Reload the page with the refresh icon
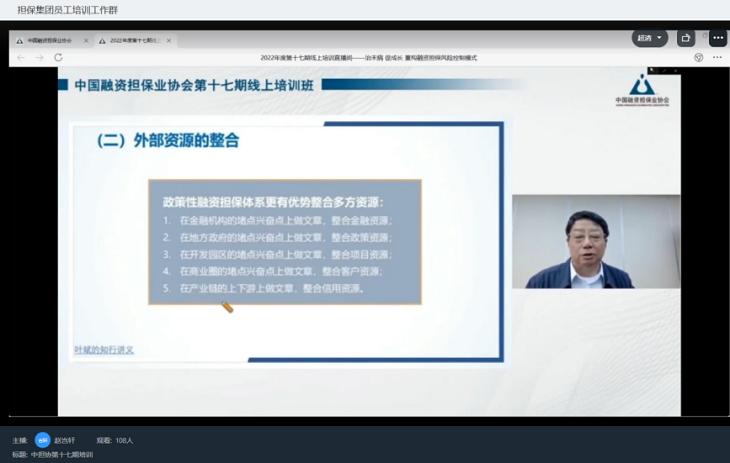The height and width of the screenshot is (463, 730). click(58, 57)
